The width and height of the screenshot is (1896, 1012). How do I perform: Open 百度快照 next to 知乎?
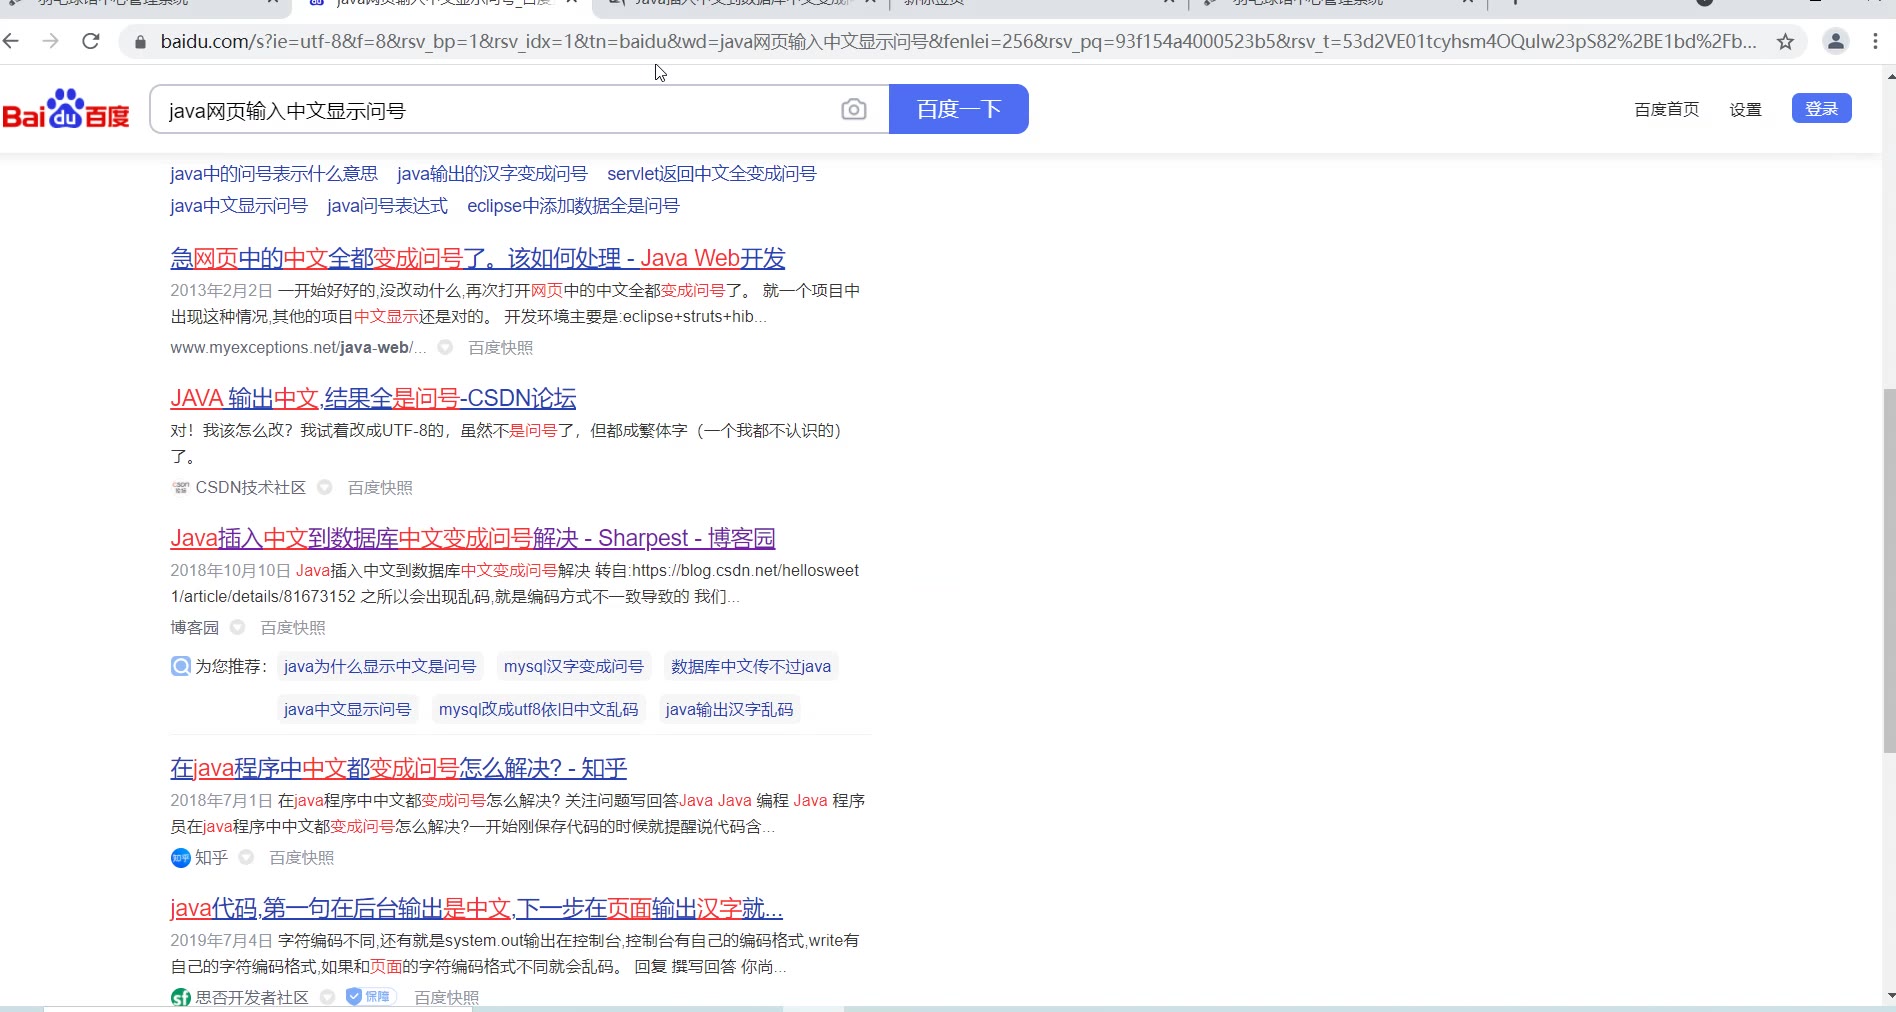[x=302, y=857]
